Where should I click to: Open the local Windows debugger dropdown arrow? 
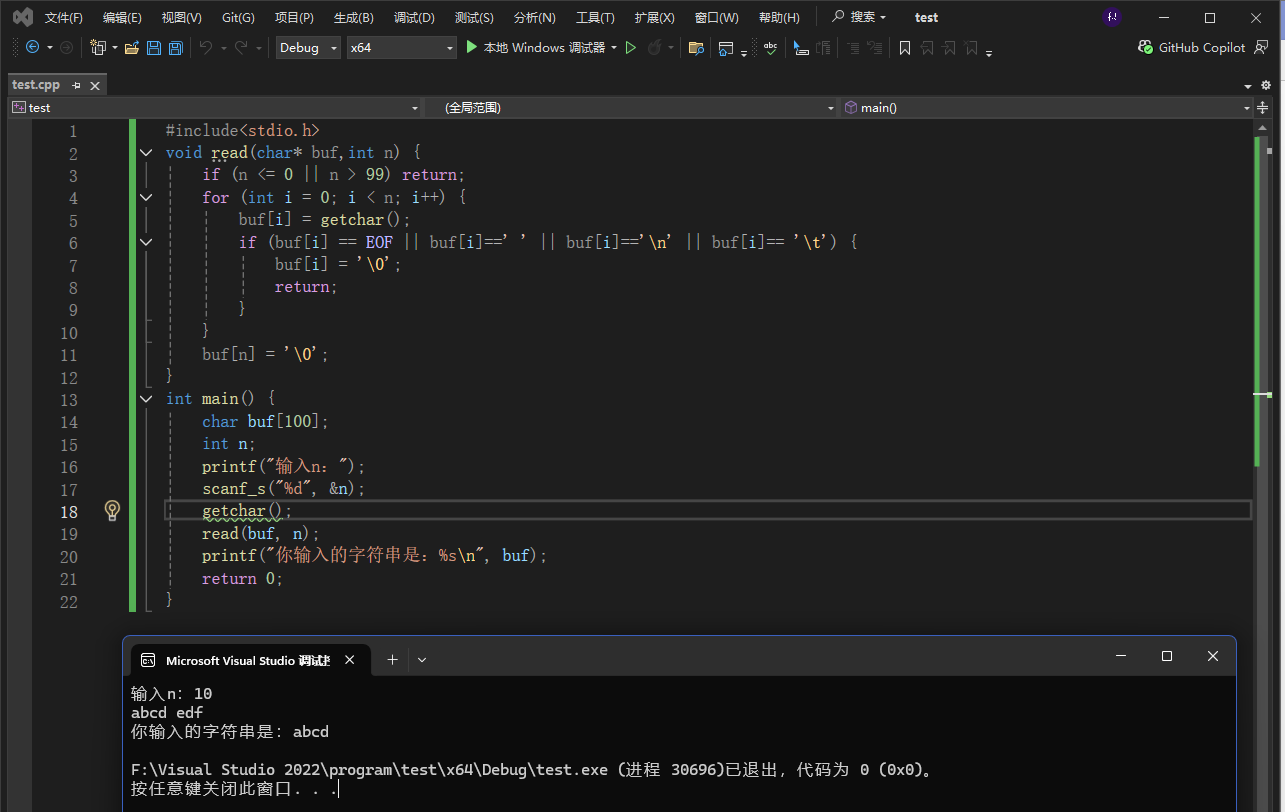614,47
